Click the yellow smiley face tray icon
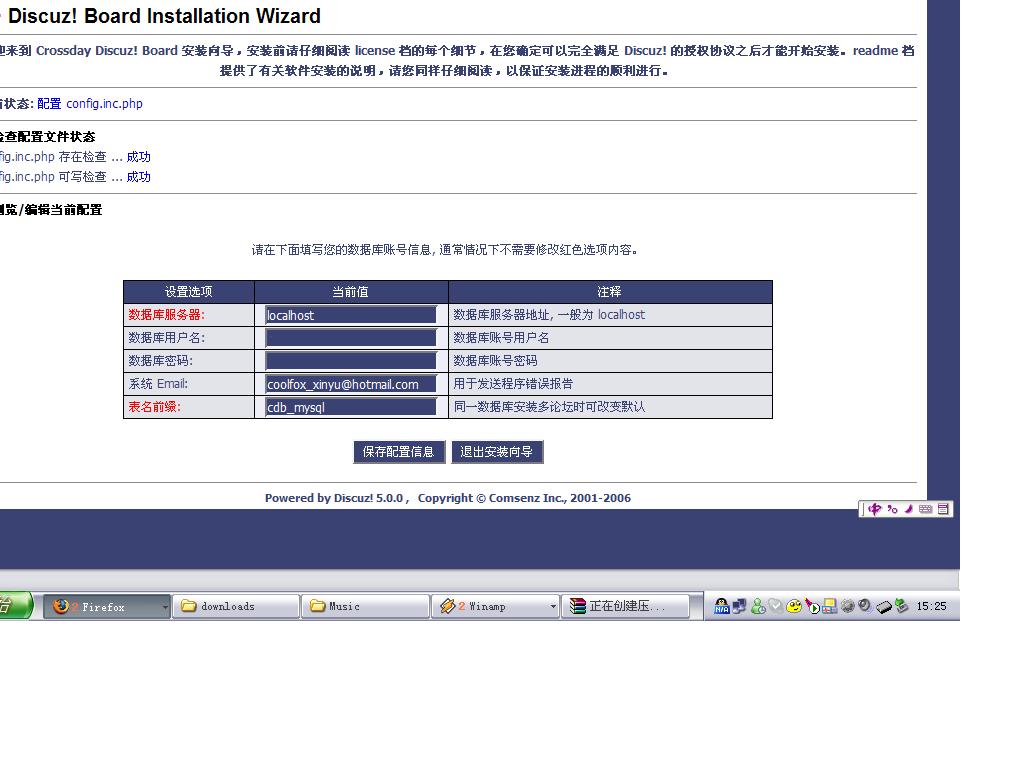Viewport: 1024px width, 768px height. click(793, 606)
